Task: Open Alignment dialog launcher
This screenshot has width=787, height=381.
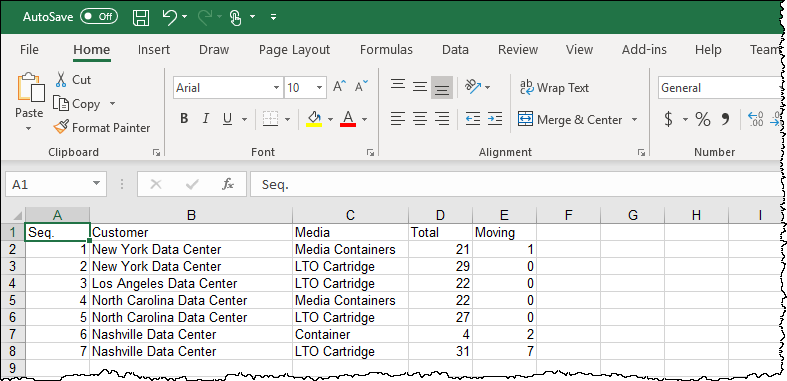Action: pos(641,152)
